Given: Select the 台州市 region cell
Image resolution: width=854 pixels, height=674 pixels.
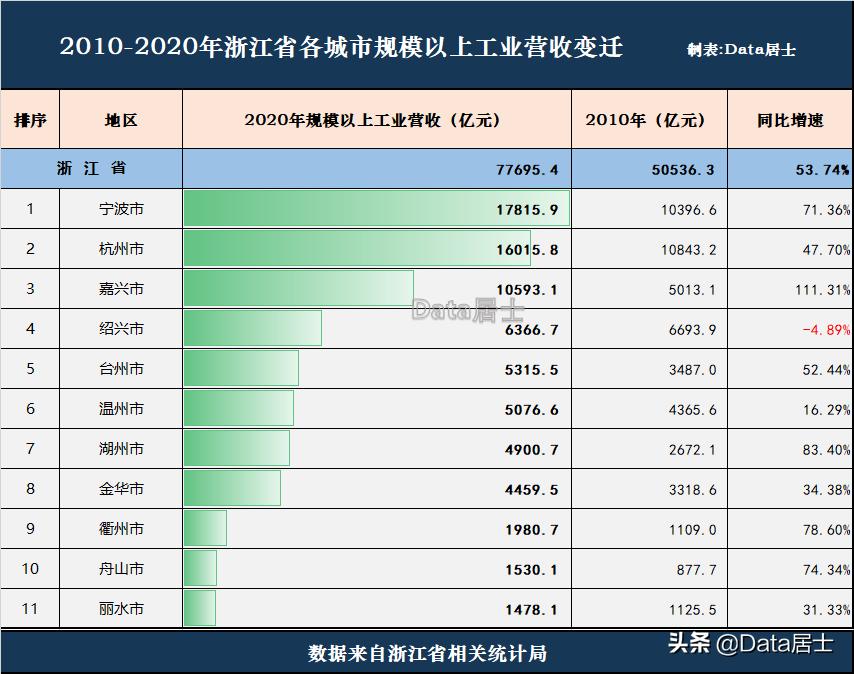Looking at the screenshot, I should pos(121,369).
